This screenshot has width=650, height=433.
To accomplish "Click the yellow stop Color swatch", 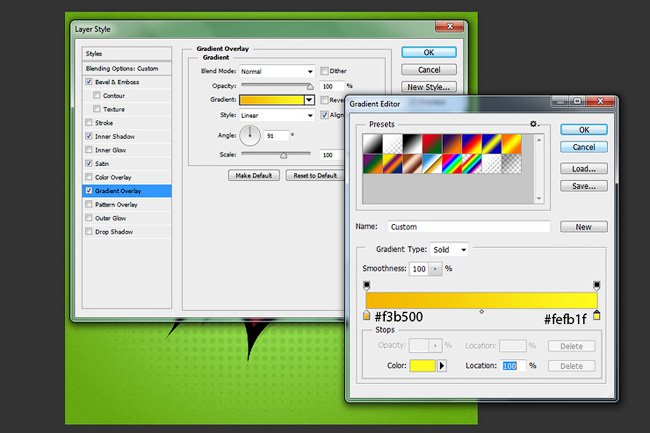I will [x=422, y=365].
